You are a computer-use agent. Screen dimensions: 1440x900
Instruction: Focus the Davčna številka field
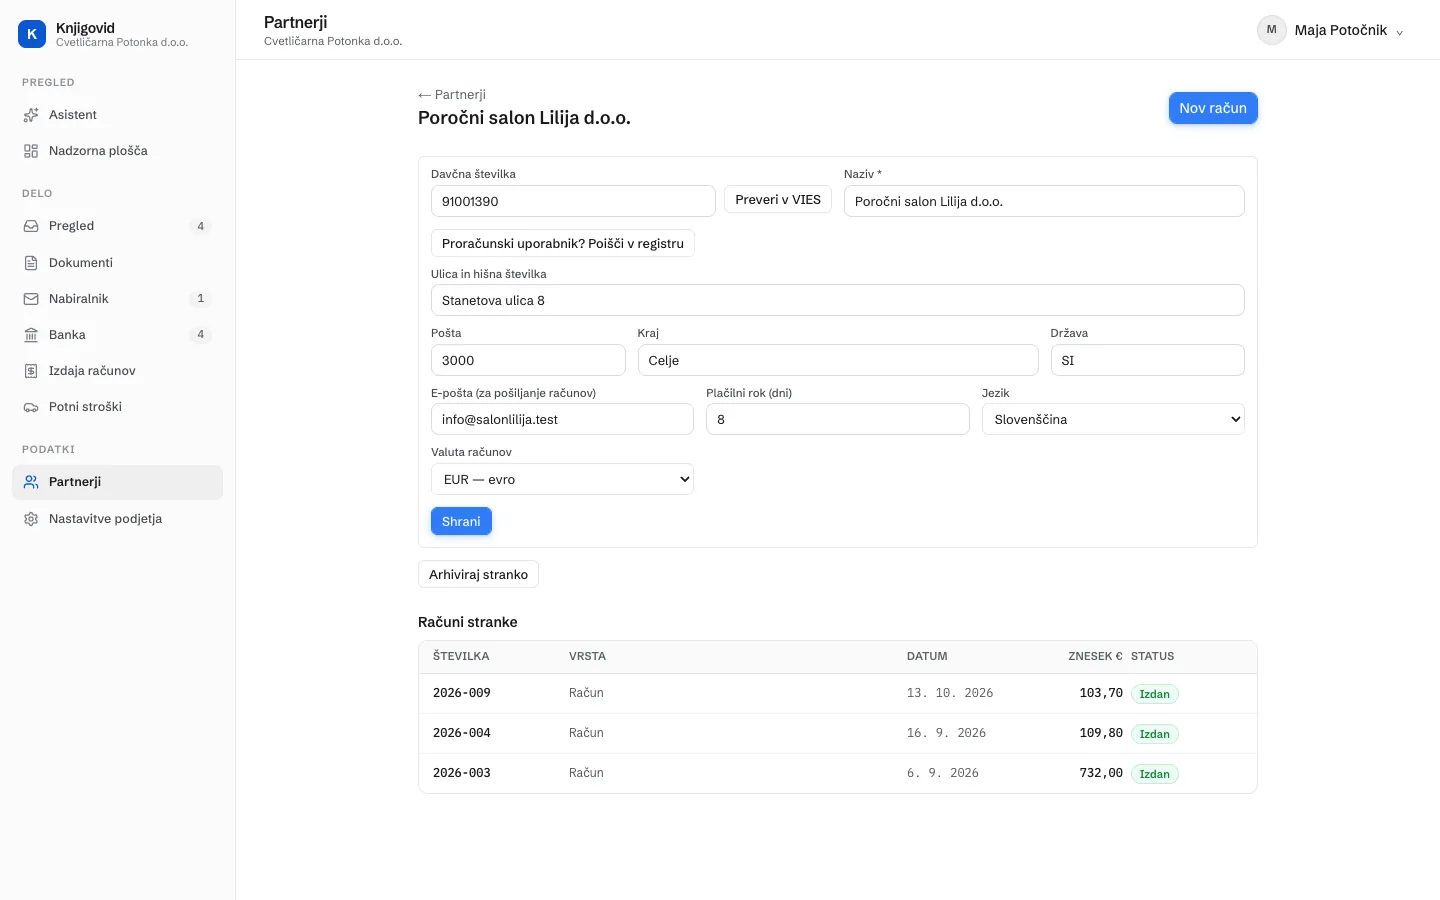click(573, 201)
